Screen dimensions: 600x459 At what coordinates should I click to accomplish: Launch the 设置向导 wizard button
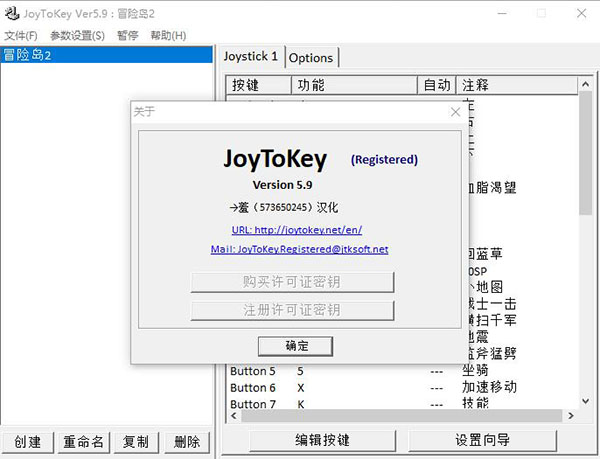482,440
